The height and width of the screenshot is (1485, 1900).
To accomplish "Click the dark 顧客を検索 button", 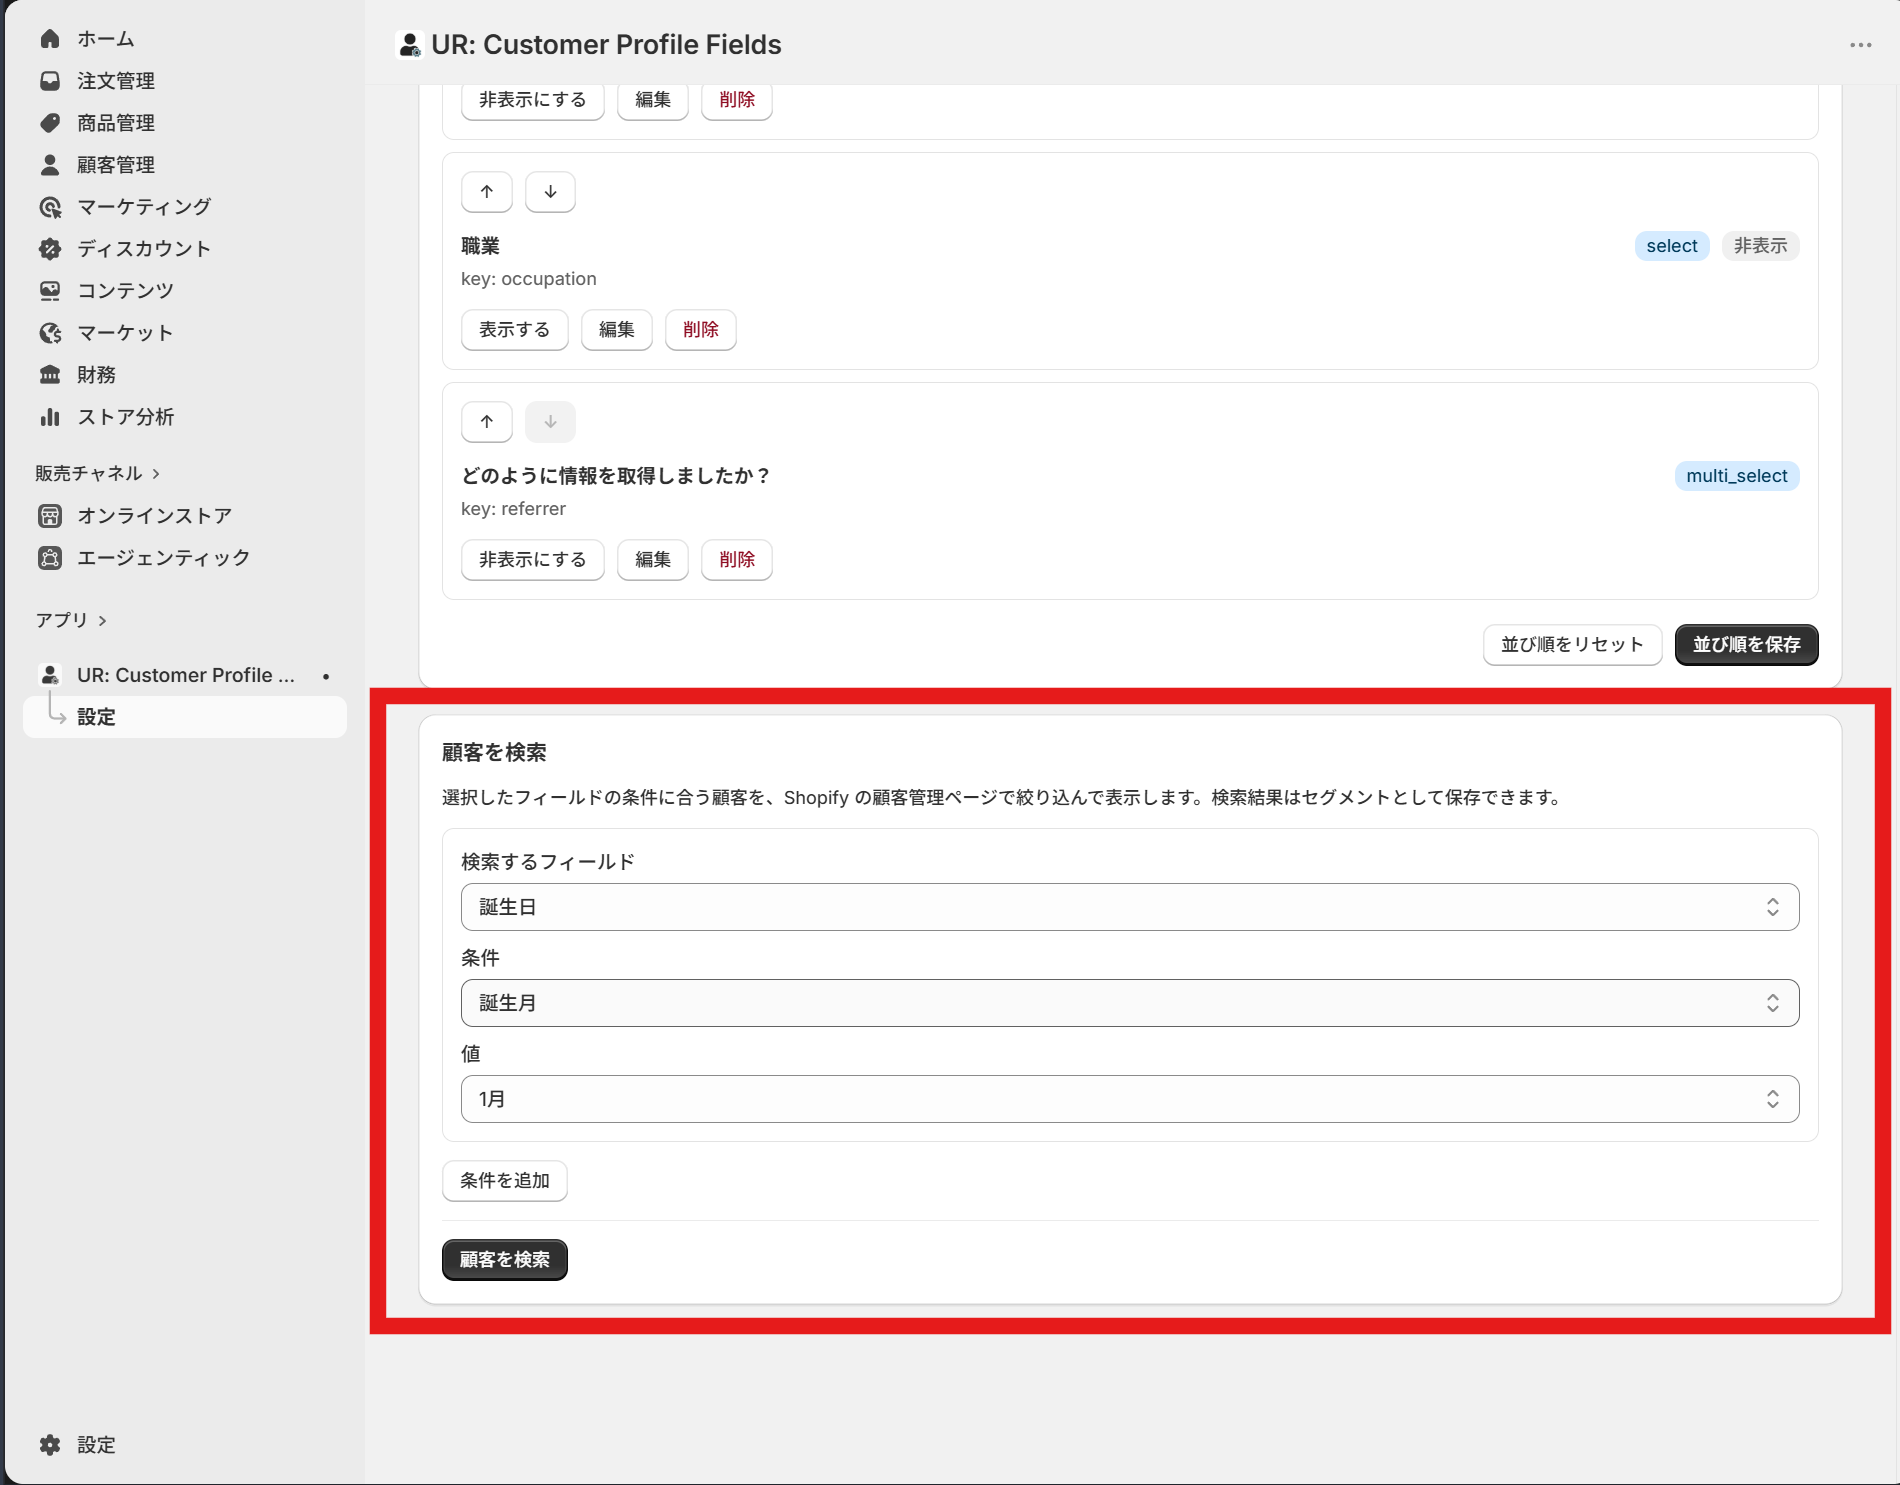I will pos(505,1260).
